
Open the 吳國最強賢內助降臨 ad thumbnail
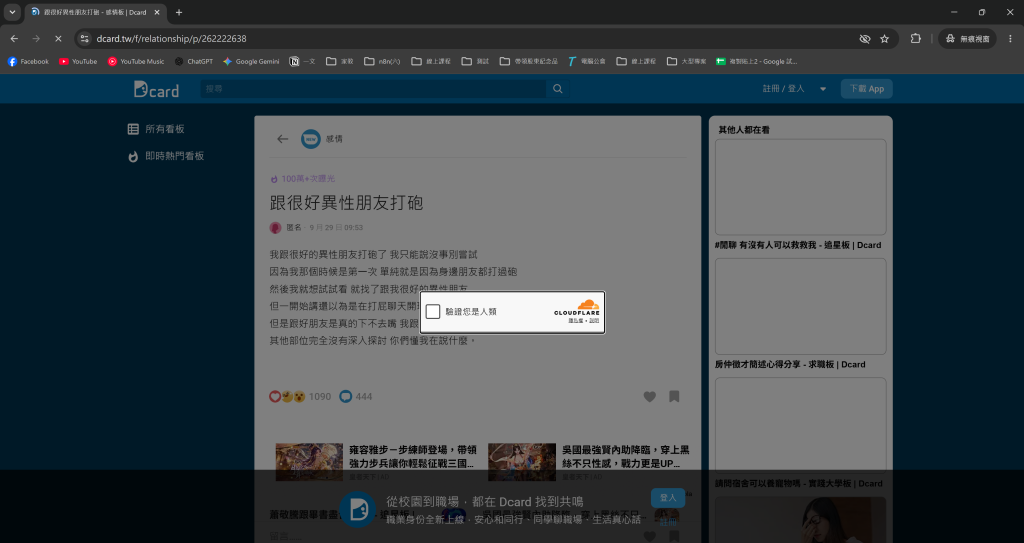(x=522, y=462)
